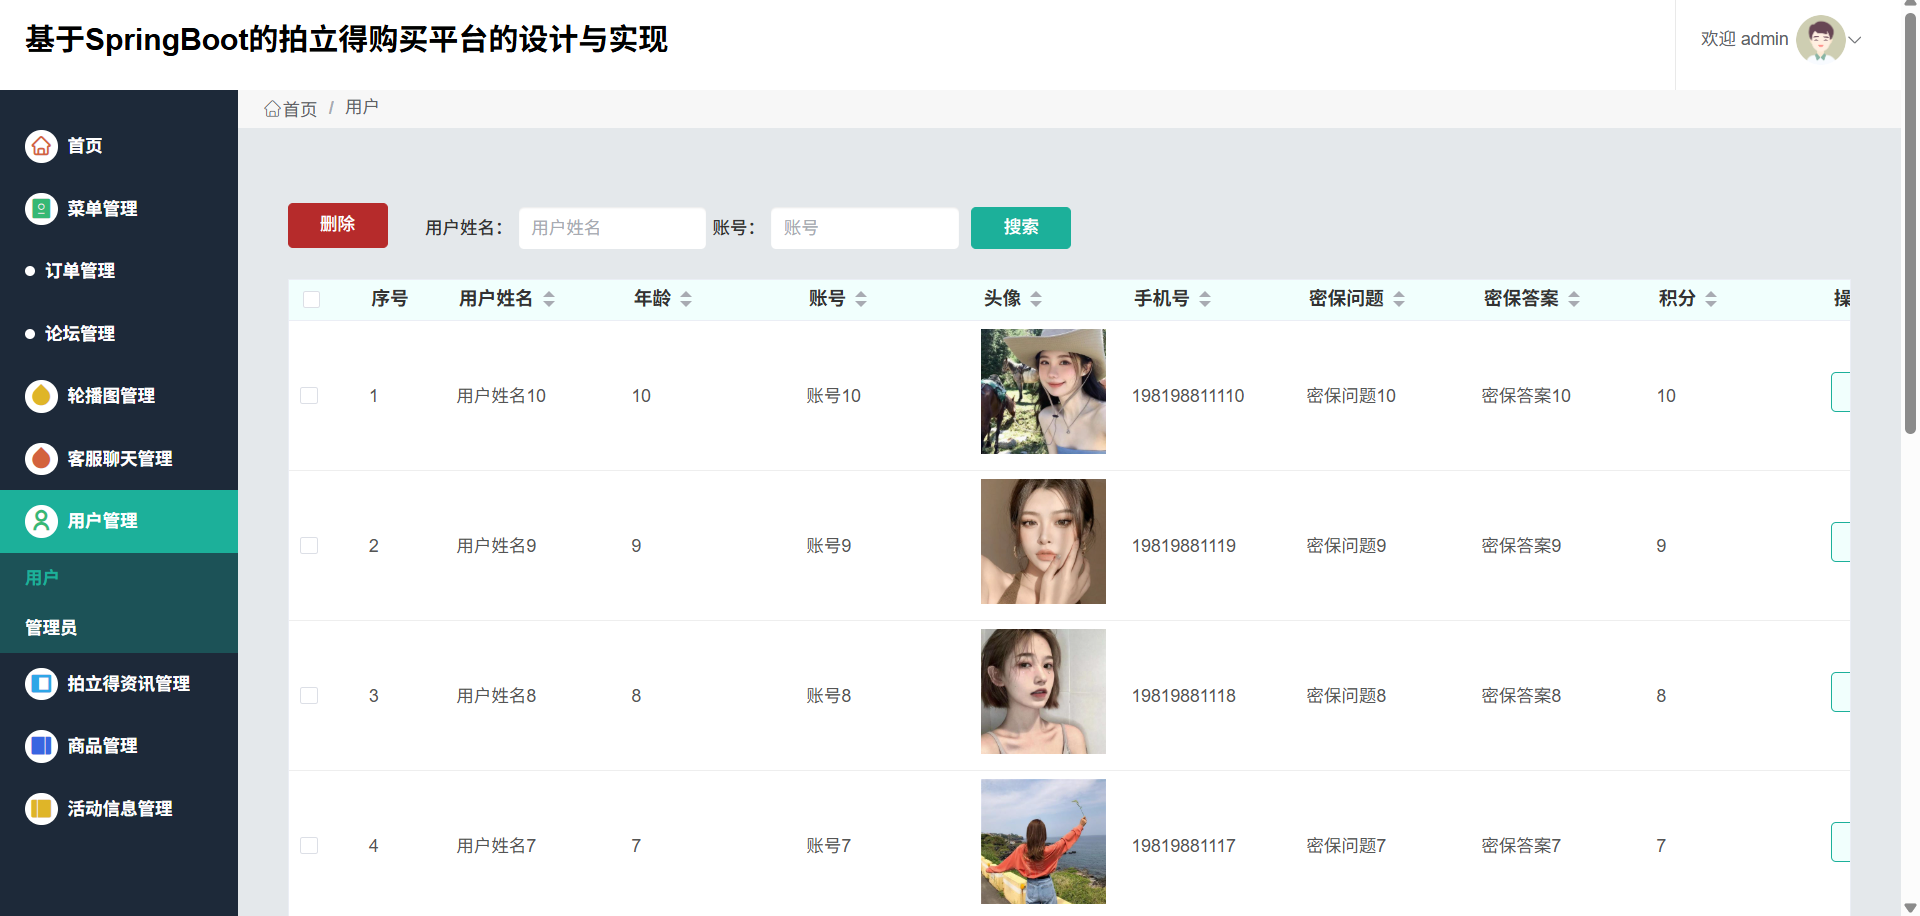Sort by 用户姓名 column arrows
1920x916 pixels.
coord(549,299)
